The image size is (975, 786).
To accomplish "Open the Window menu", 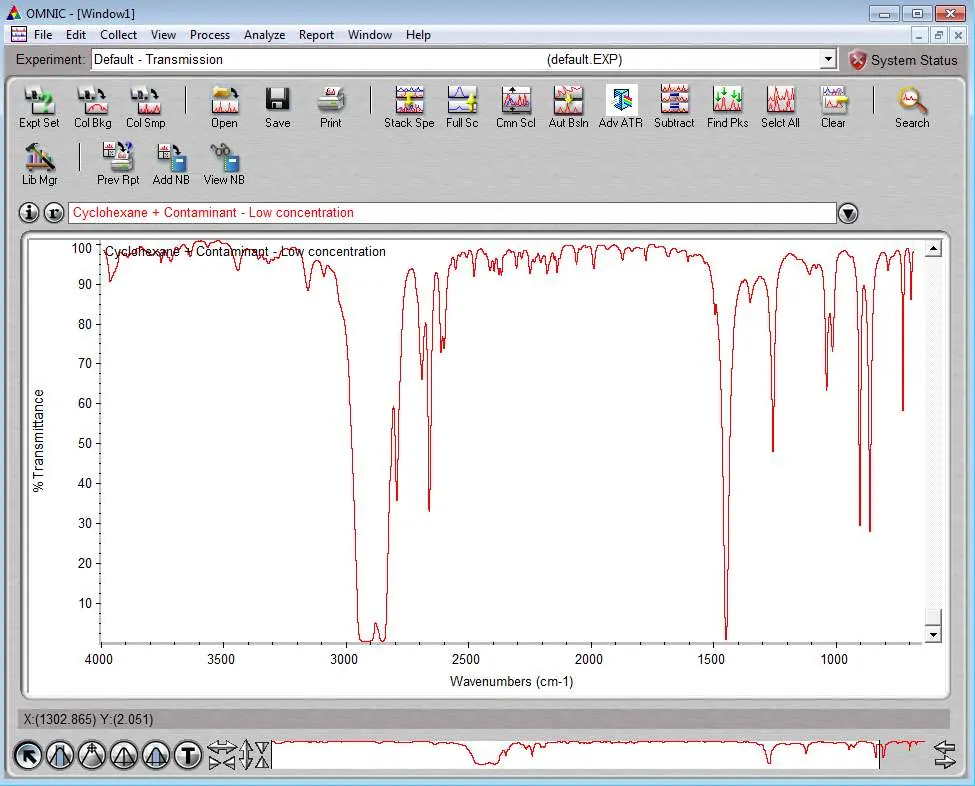I will tap(369, 35).
